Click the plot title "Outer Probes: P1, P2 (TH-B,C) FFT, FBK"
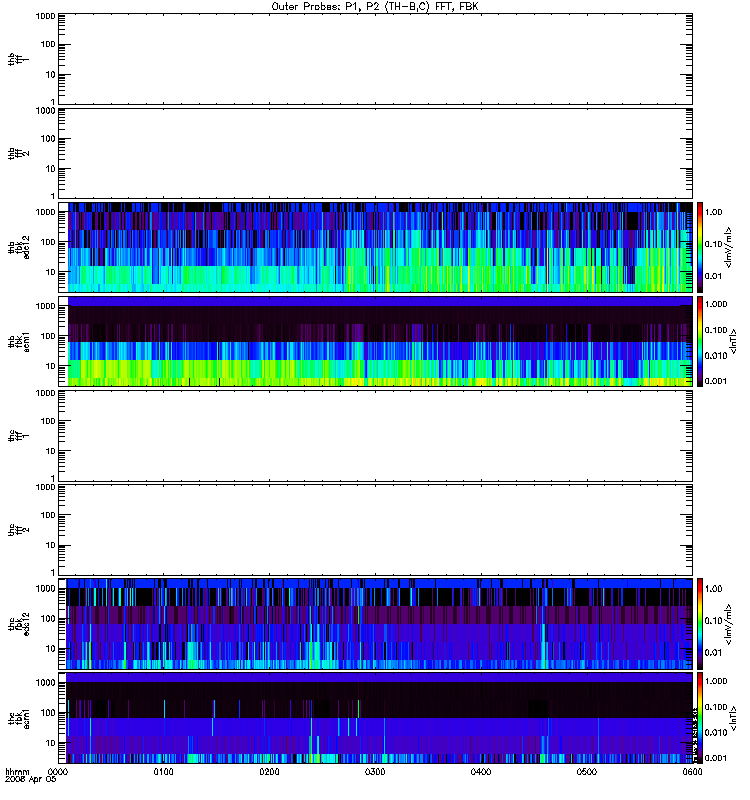Screen dimensions: 750x800 point(375,7)
